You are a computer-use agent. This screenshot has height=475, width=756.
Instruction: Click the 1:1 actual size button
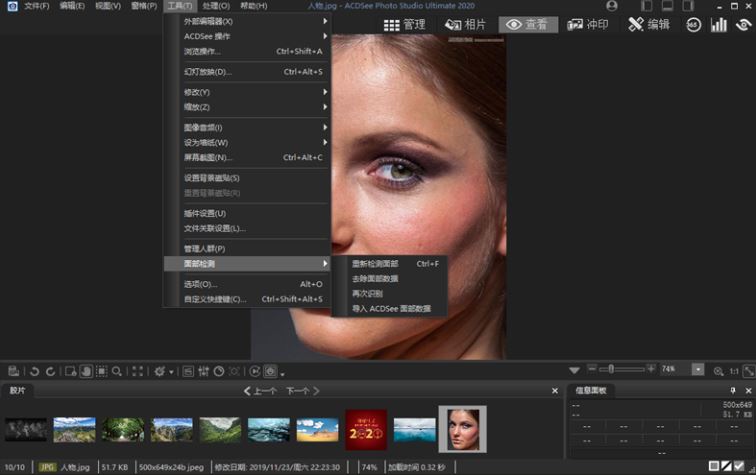[734, 371]
